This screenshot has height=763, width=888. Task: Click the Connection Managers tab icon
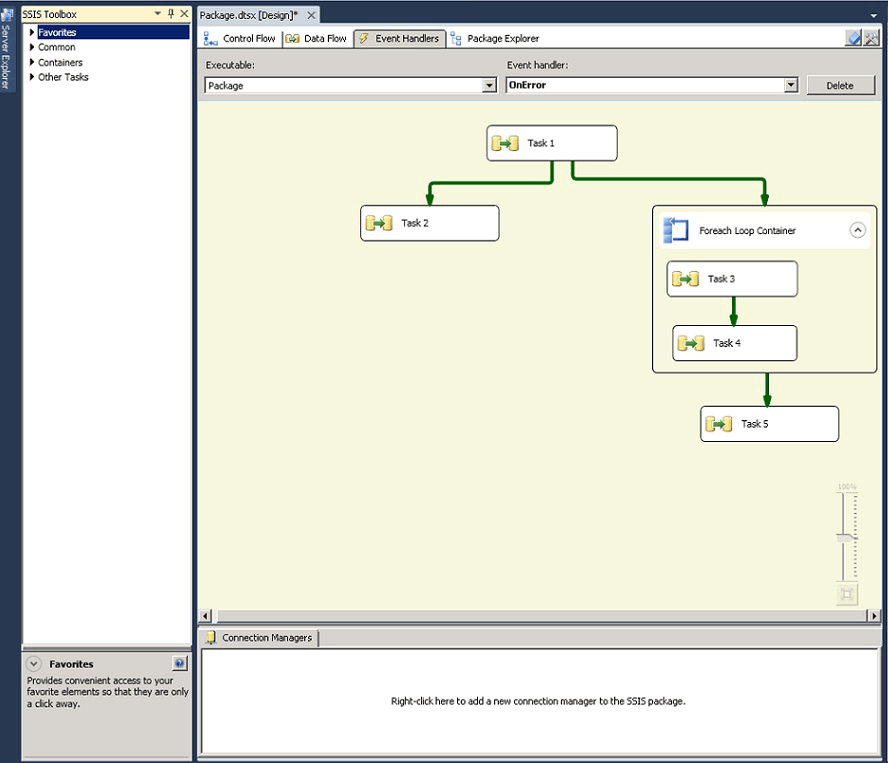[x=210, y=637]
